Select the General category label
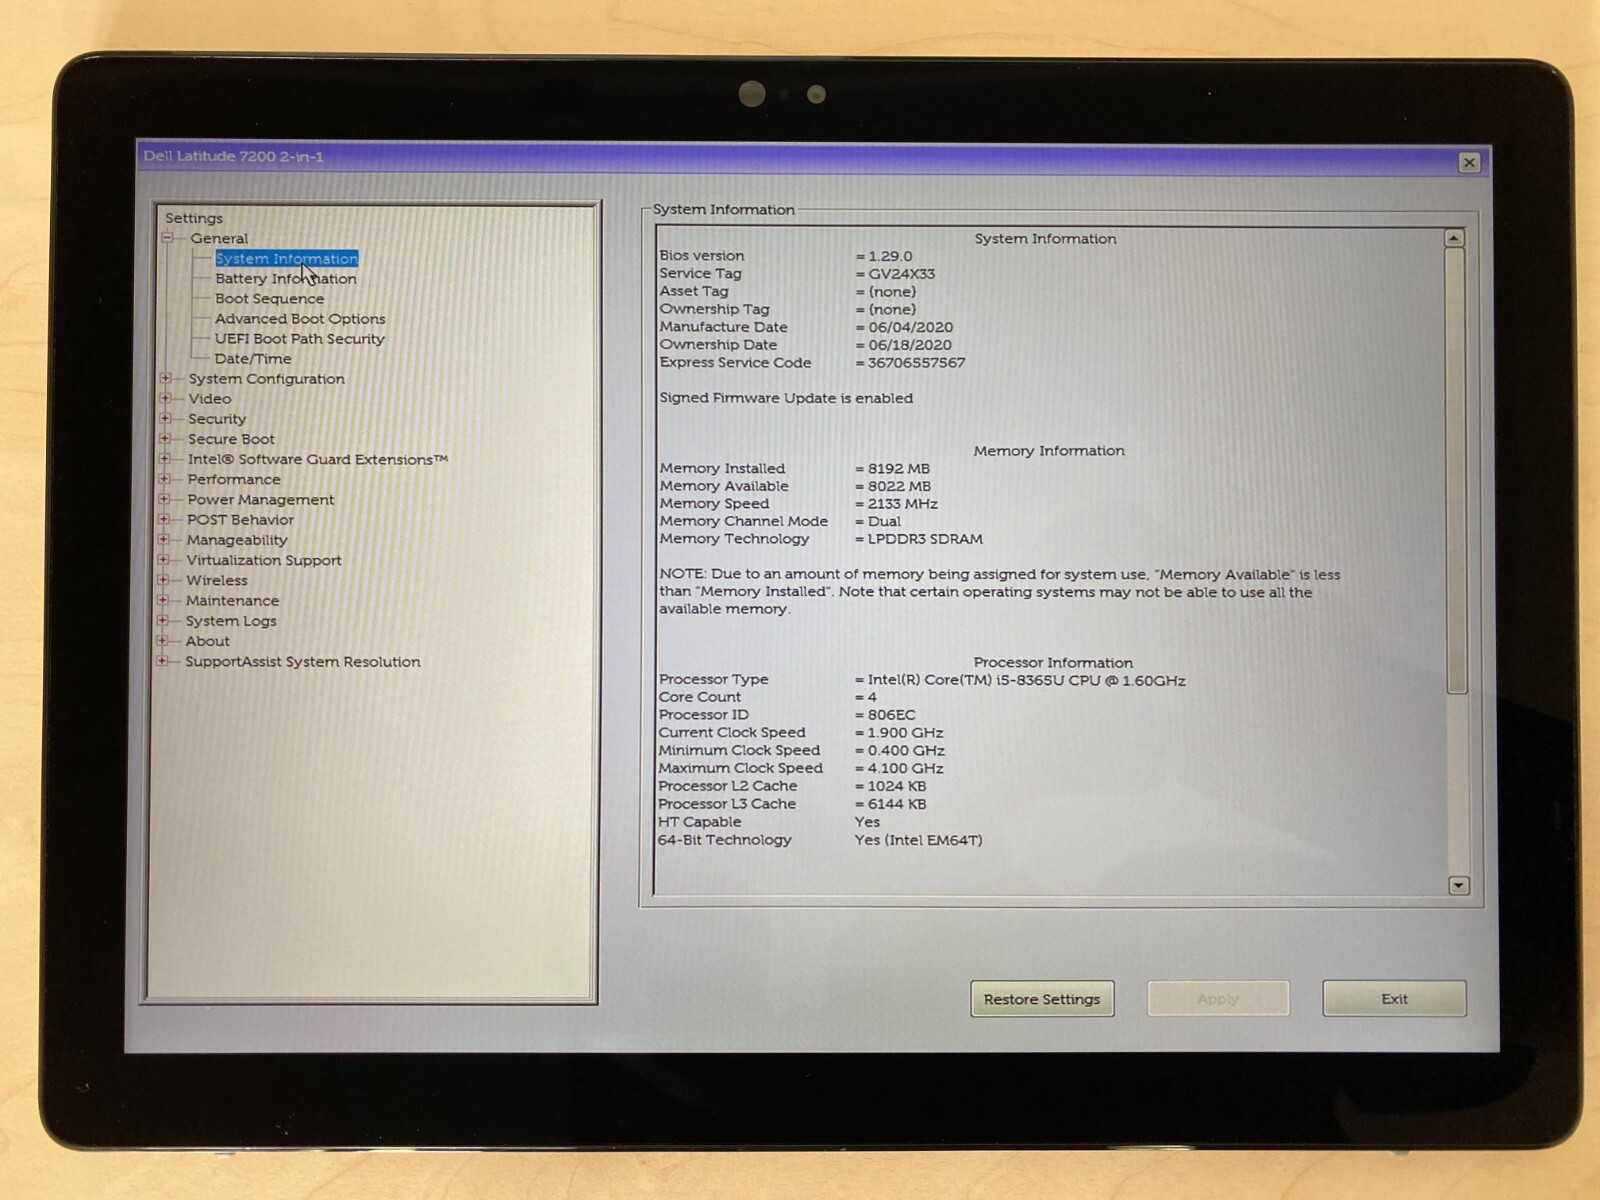 click(219, 238)
